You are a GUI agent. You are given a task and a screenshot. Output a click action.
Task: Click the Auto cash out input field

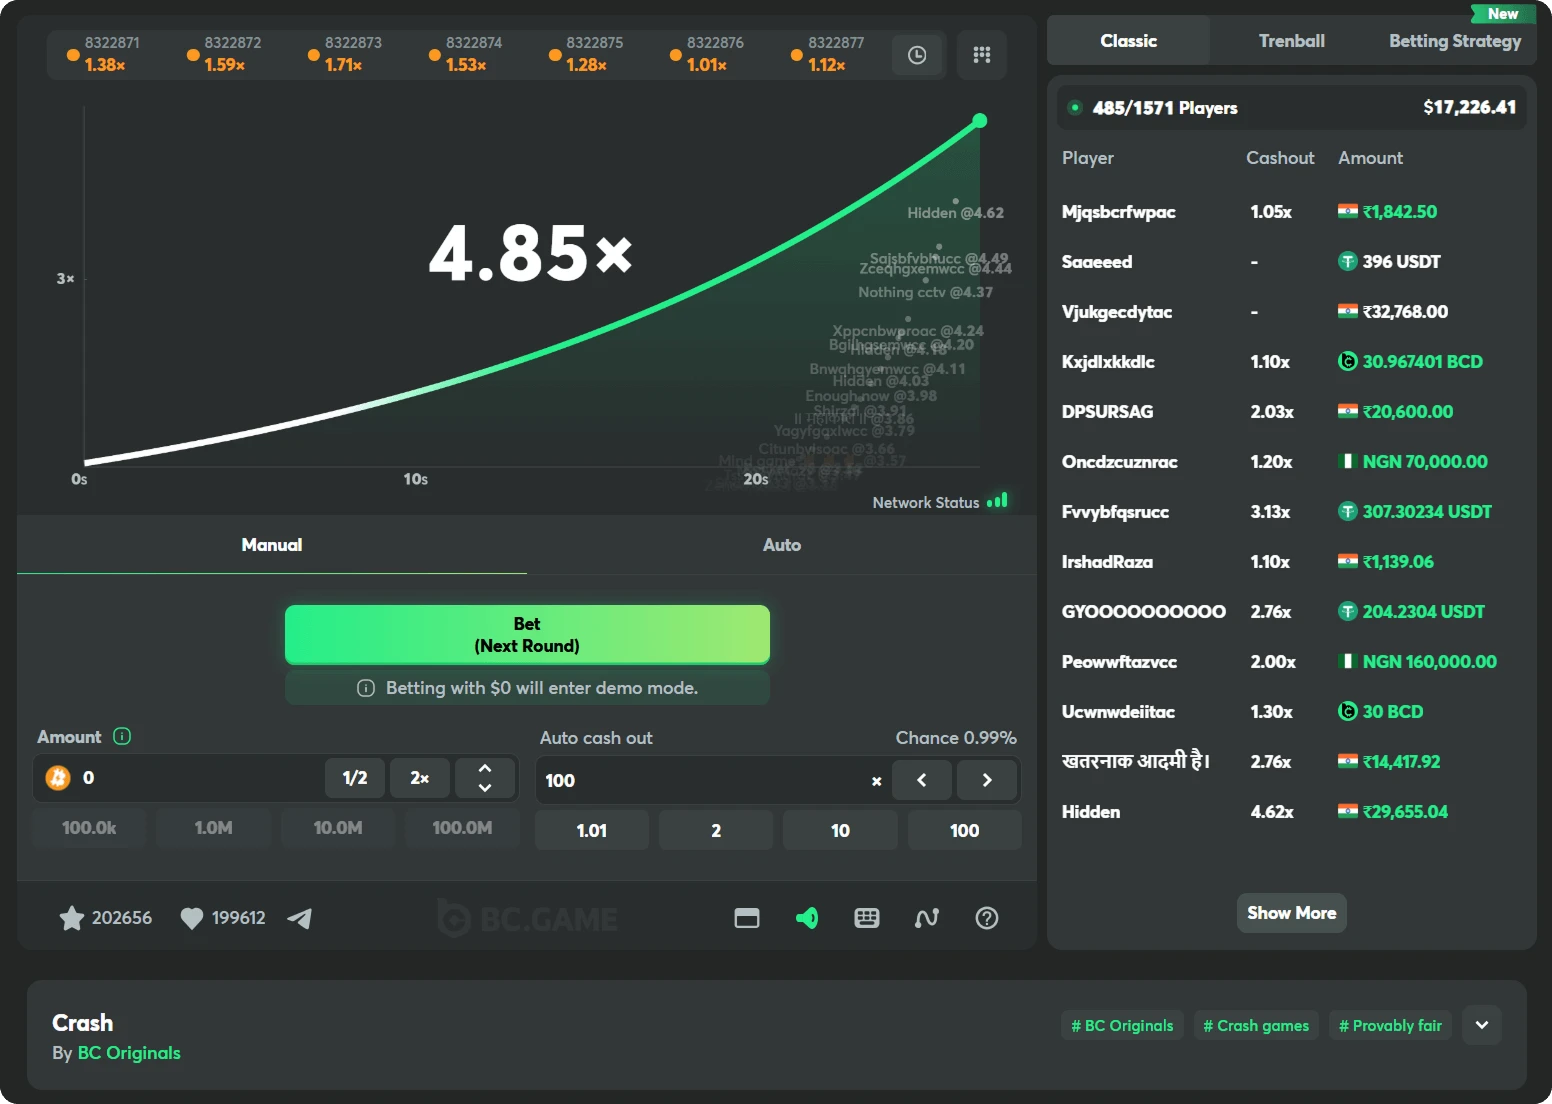click(x=700, y=780)
